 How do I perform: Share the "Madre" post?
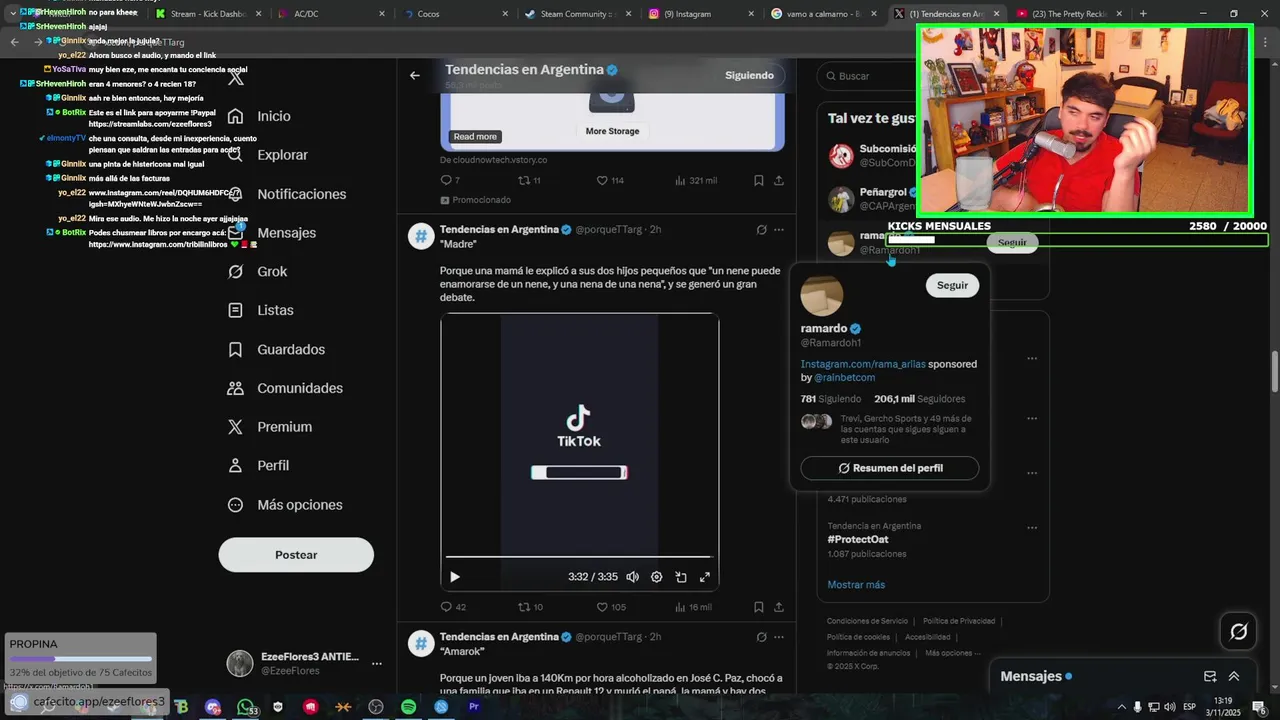click(779, 607)
